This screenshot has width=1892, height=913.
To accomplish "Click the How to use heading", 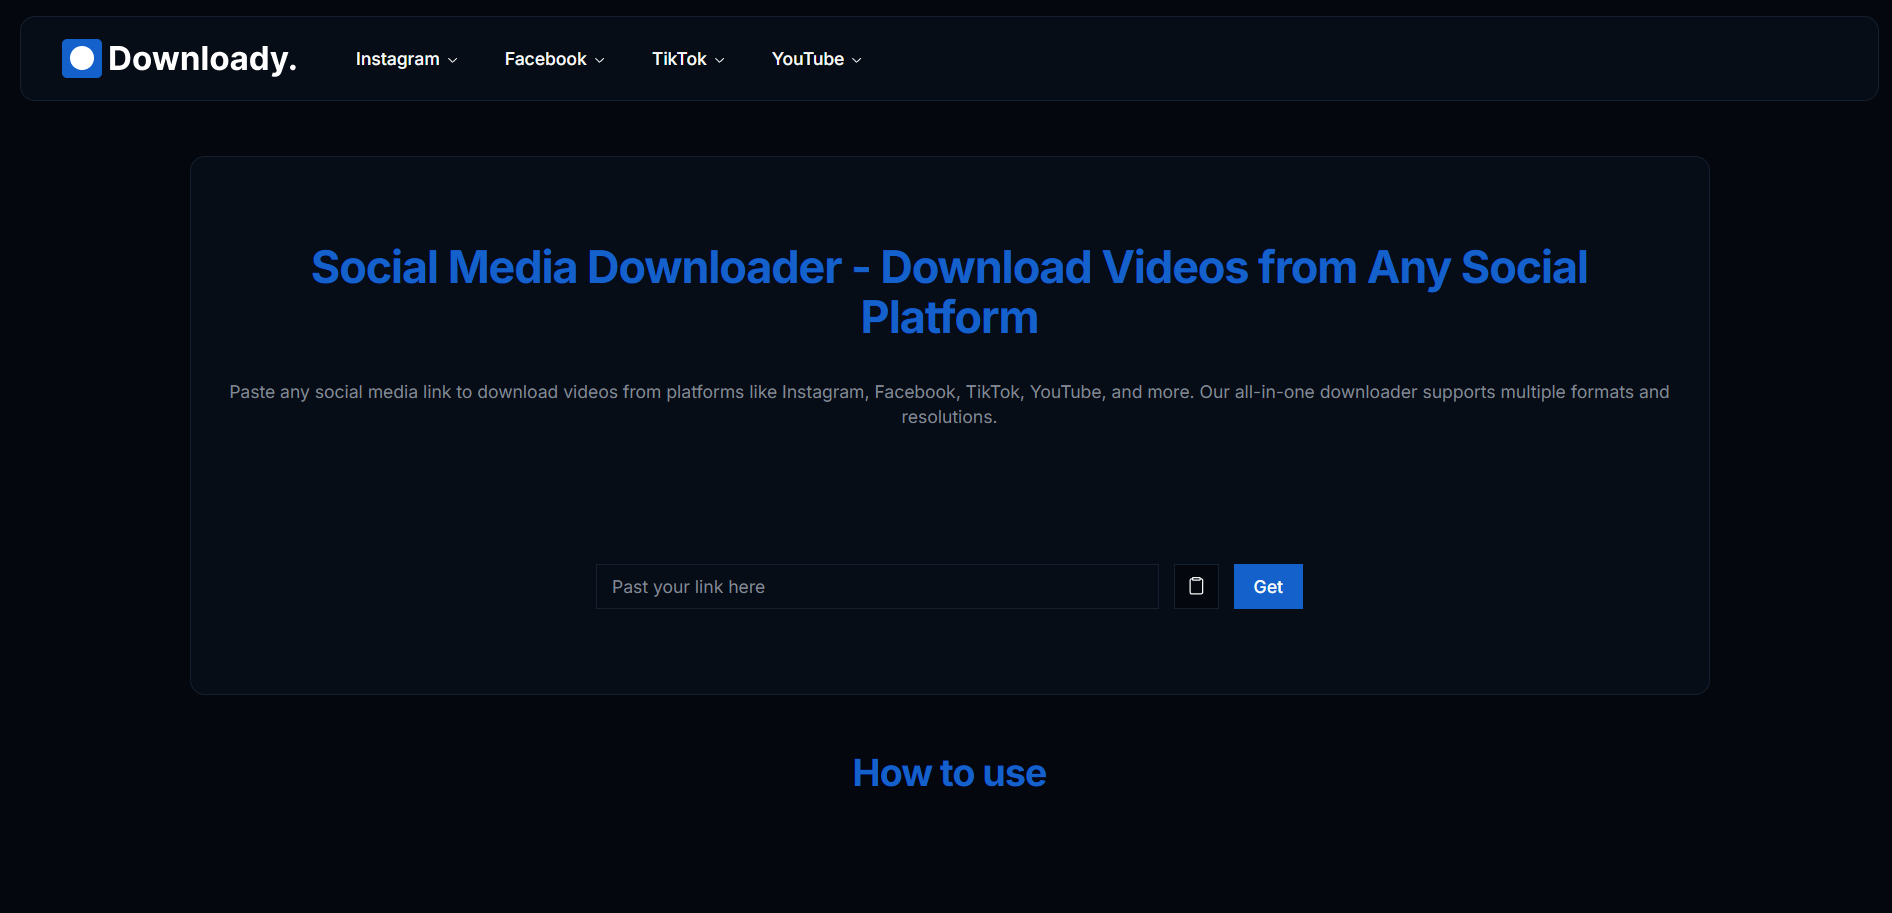I will coord(948,772).
